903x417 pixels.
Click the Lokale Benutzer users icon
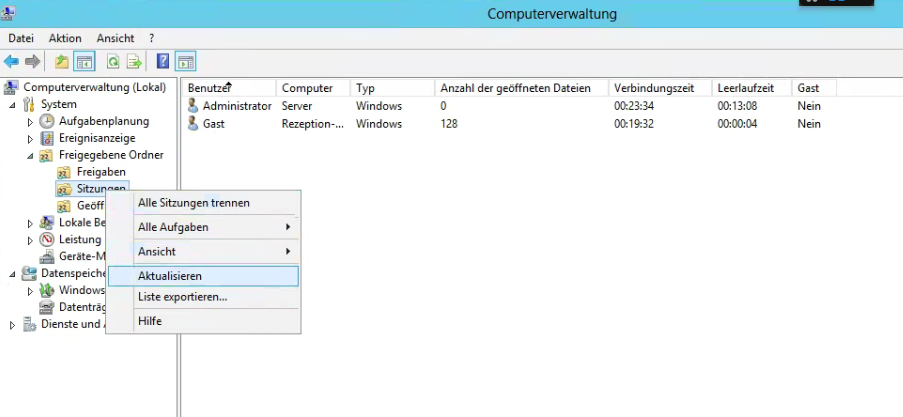tap(47, 223)
